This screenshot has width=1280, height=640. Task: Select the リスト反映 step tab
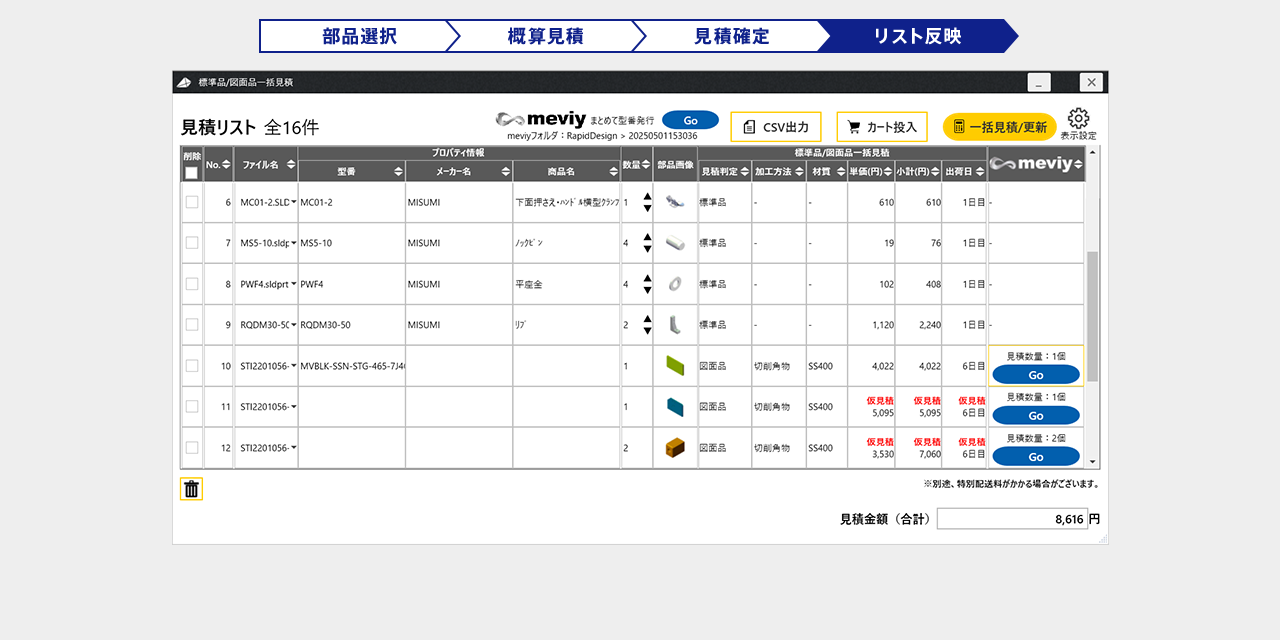point(916,36)
